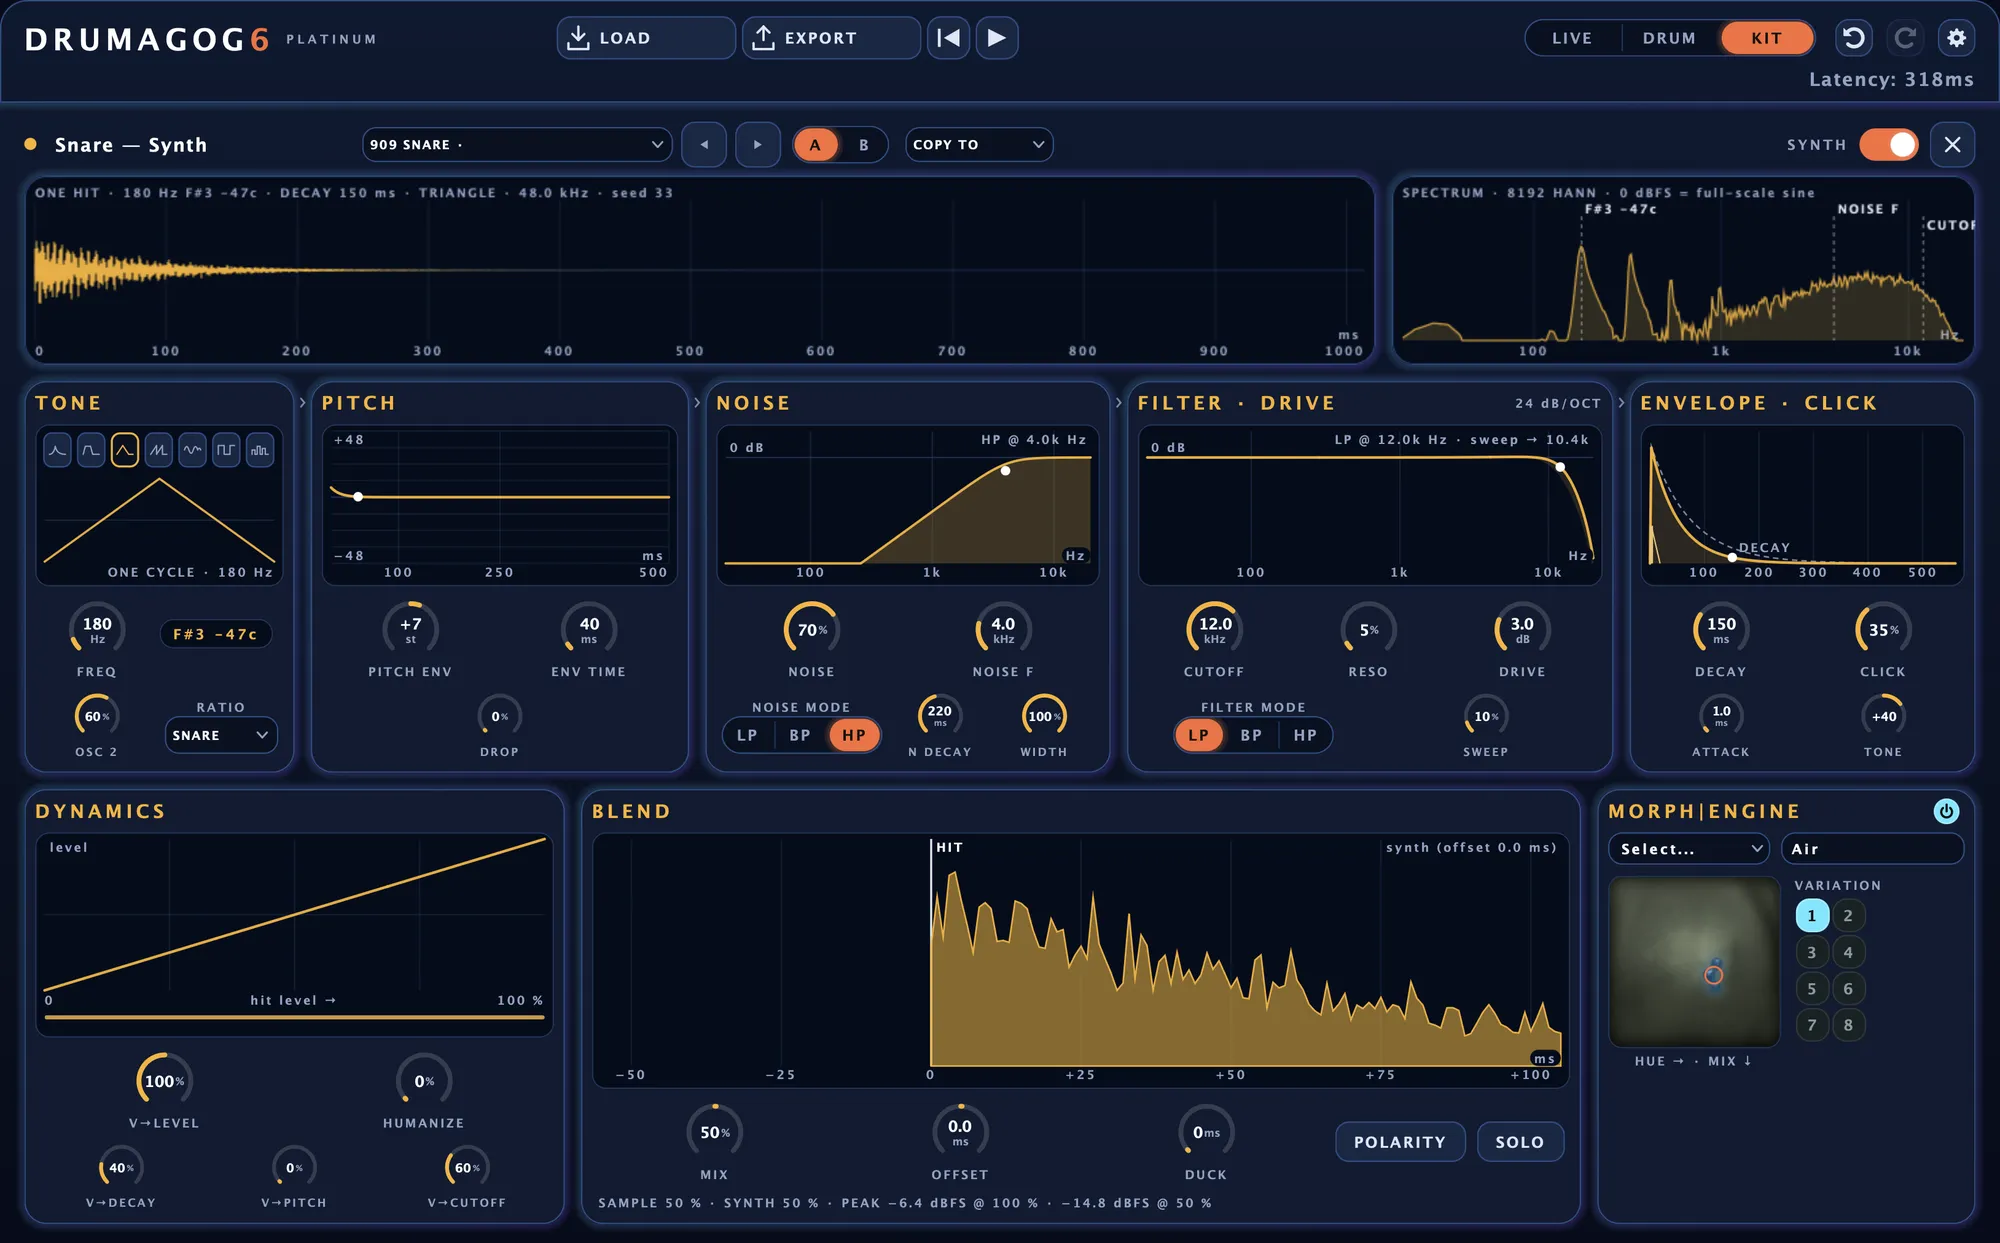
Task: Go to previous preset with left arrow
Action: pos(704,145)
